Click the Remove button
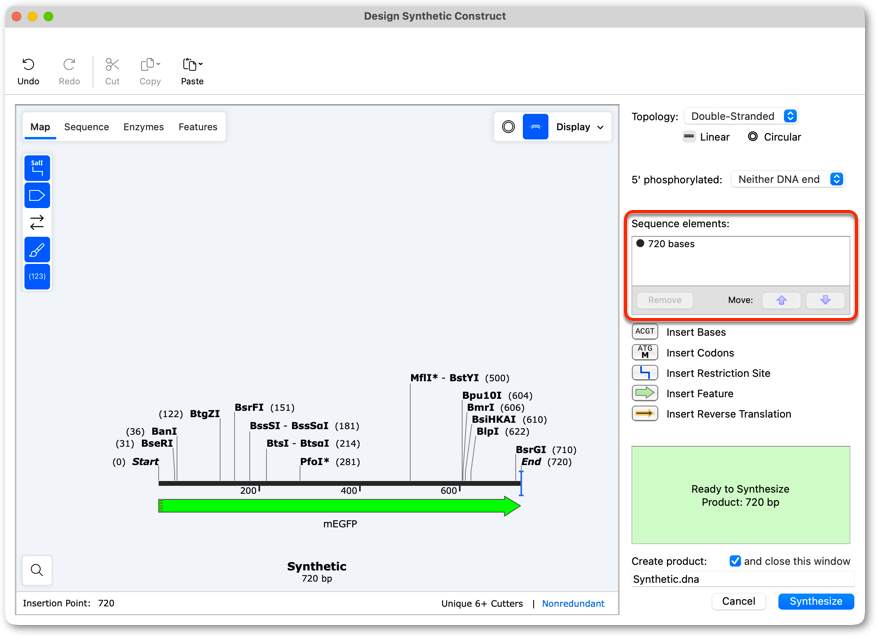 tap(664, 300)
